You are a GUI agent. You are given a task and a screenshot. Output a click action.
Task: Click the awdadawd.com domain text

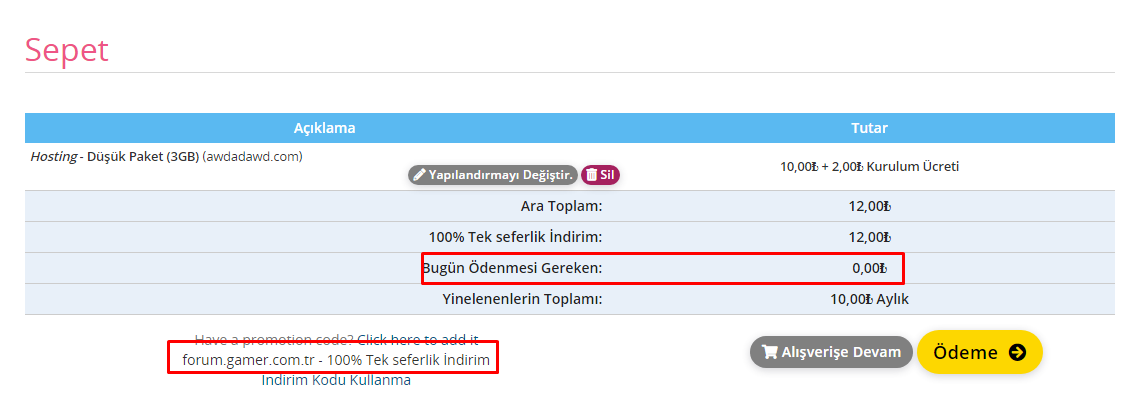click(x=252, y=156)
